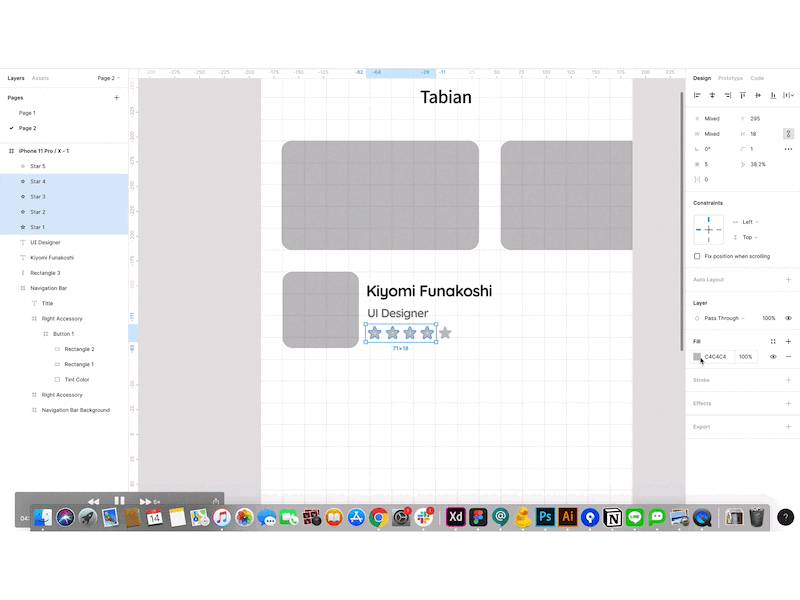Open more corner options ellipsis
This screenshot has width=800, height=600.
[x=788, y=149]
